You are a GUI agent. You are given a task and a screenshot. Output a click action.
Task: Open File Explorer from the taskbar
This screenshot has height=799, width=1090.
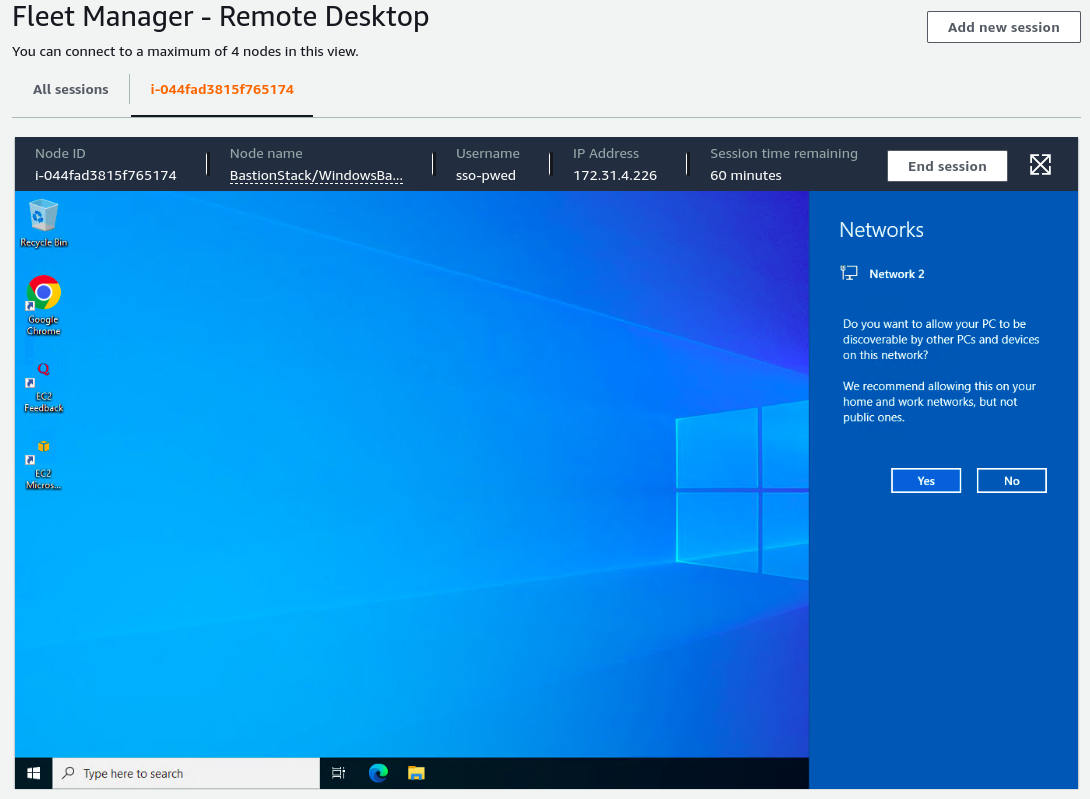point(416,773)
